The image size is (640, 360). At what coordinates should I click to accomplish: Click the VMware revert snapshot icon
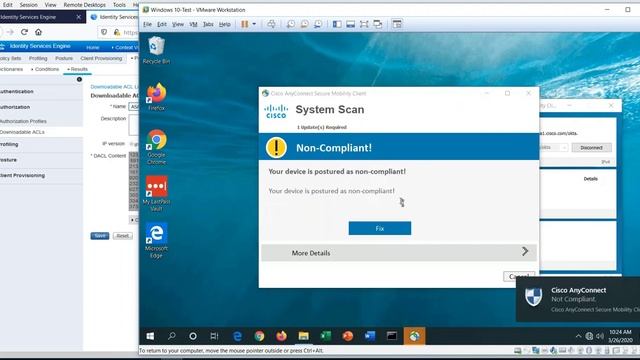click(304, 24)
